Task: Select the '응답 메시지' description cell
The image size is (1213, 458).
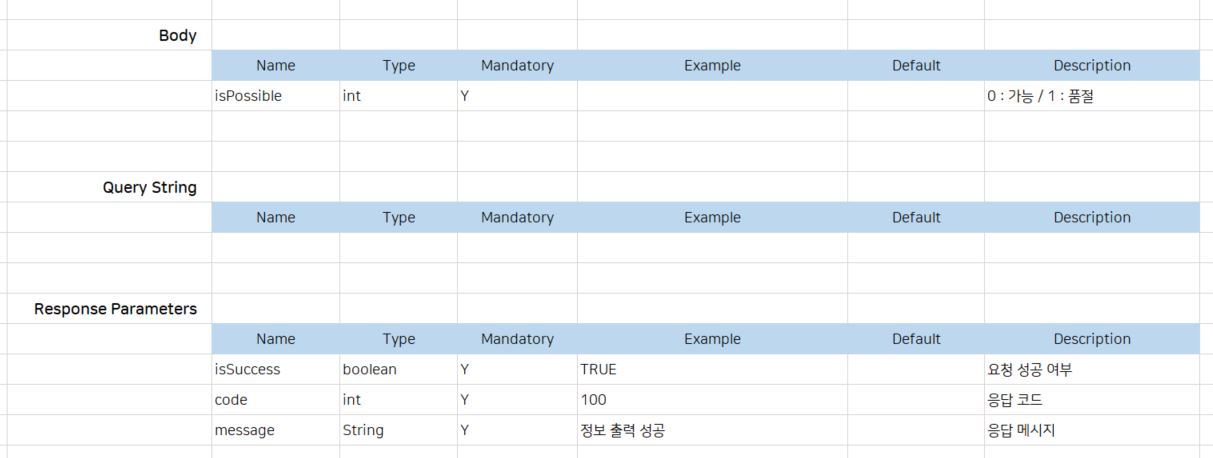Action: (x=1021, y=430)
